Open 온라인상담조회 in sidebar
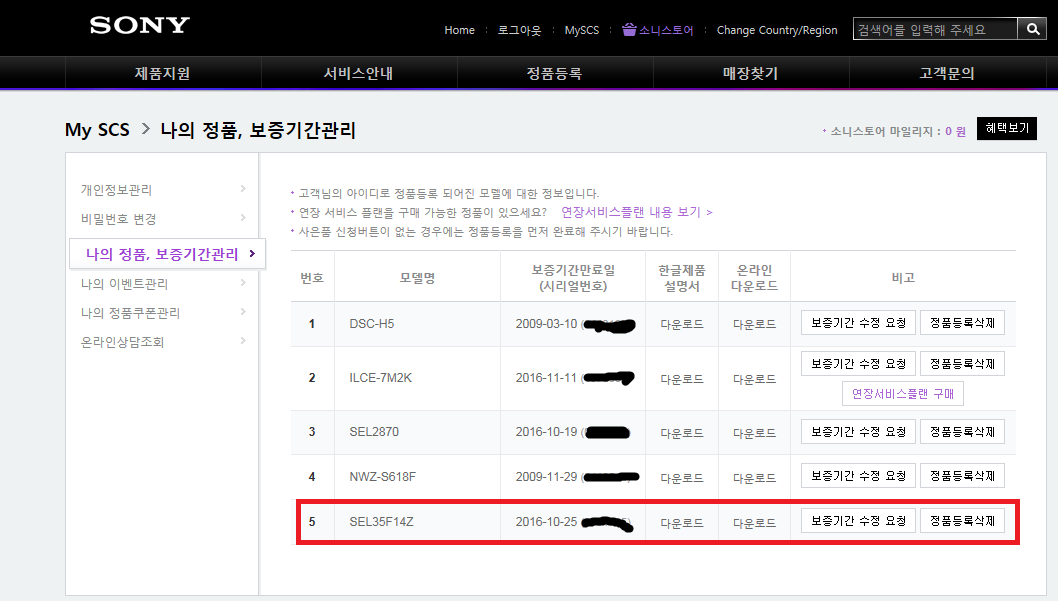Viewport: 1058px width, 601px height. click(x=122, y=342)
